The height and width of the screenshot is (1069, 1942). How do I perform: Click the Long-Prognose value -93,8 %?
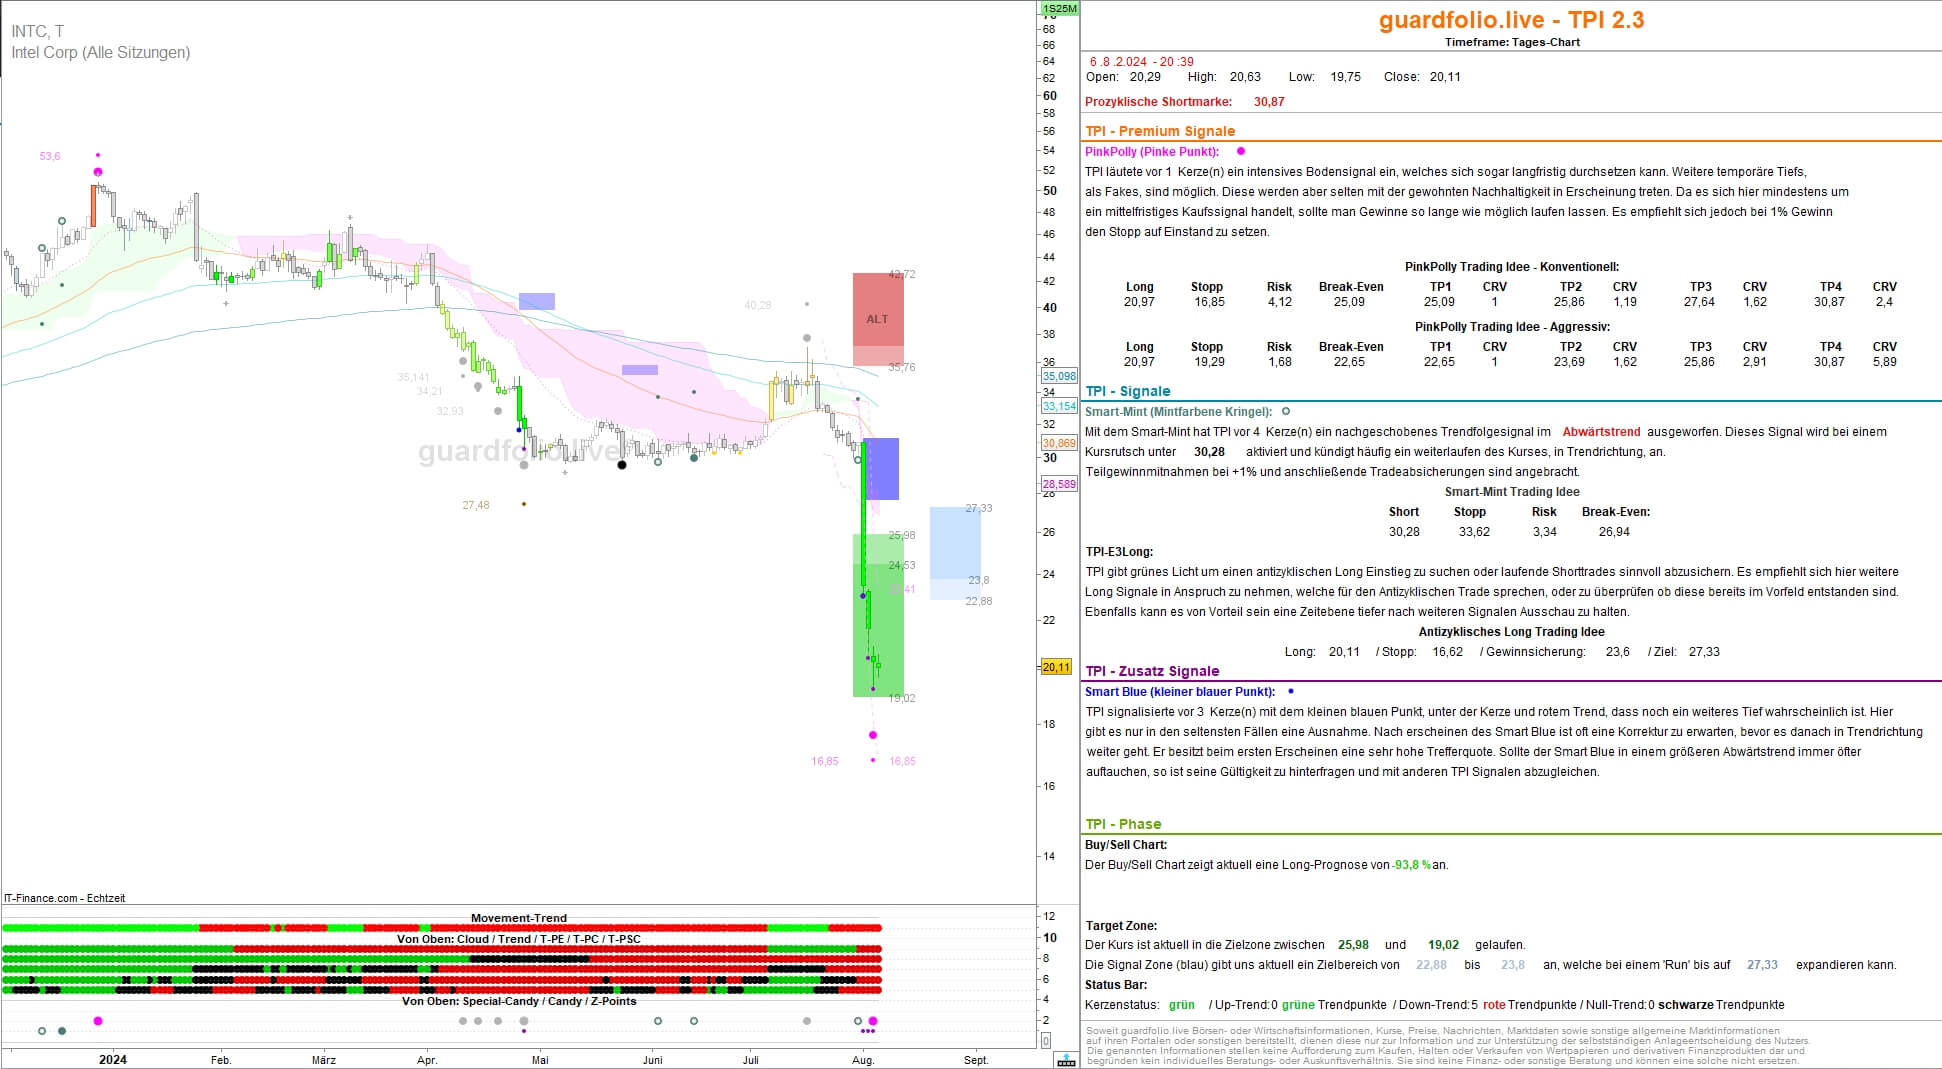click(x=1411, y=865)
